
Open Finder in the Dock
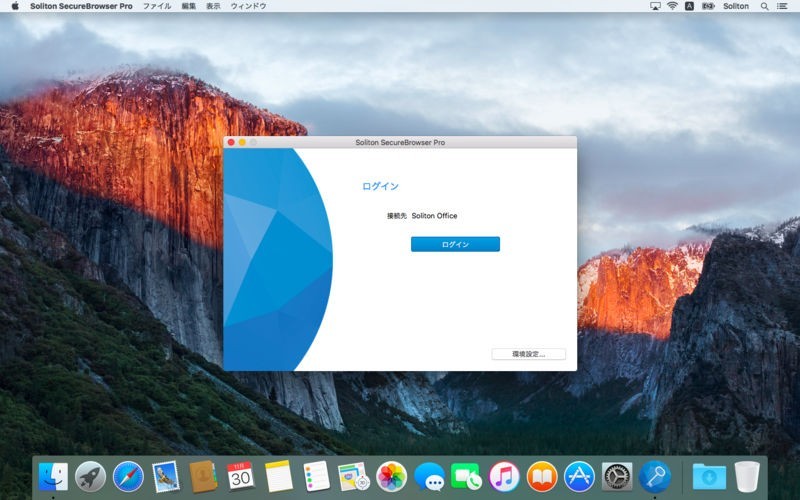click(53, 476)
